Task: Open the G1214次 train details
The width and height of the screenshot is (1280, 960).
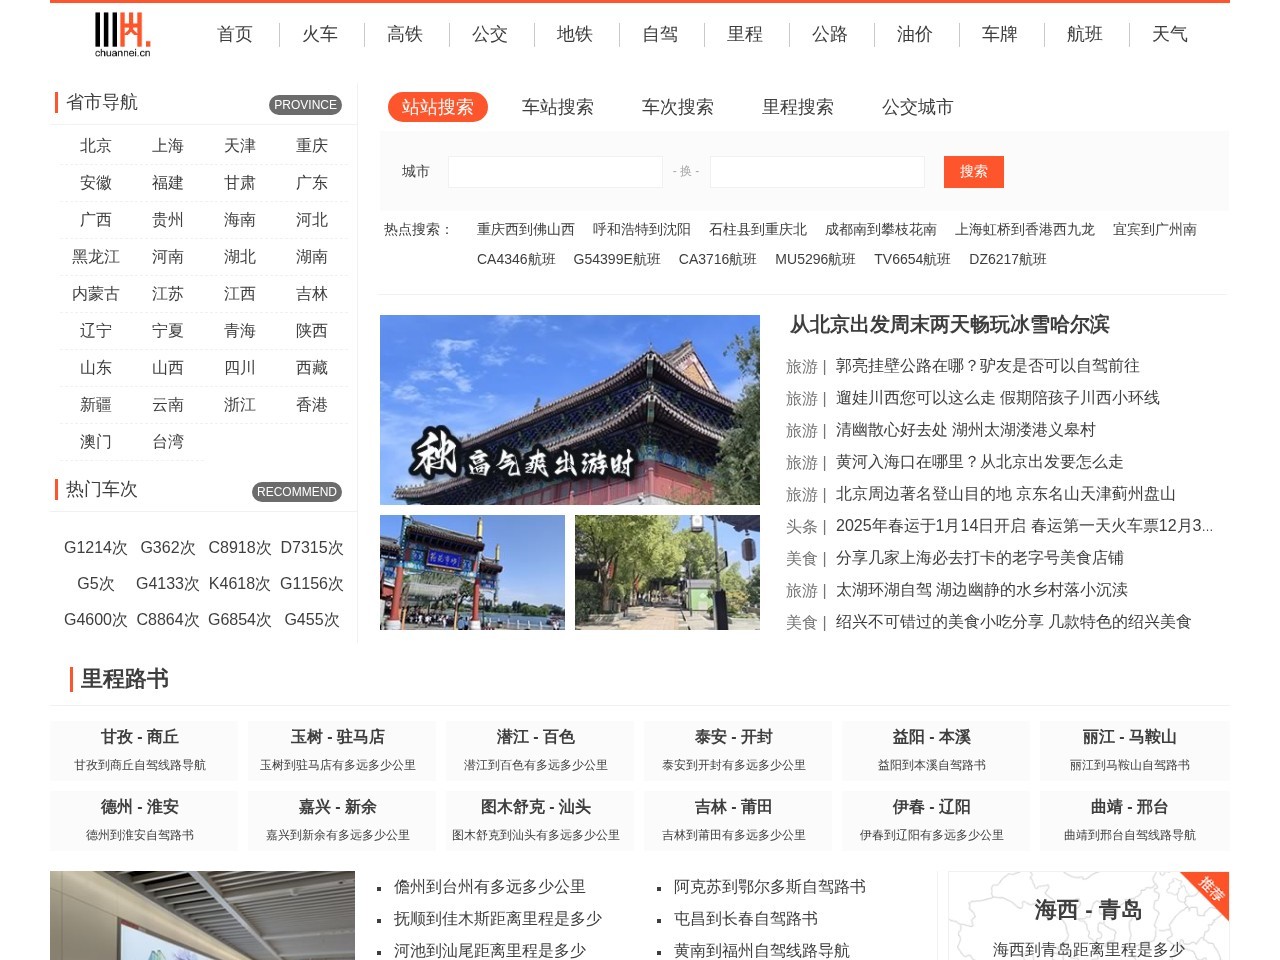Action: coord(95,547)
